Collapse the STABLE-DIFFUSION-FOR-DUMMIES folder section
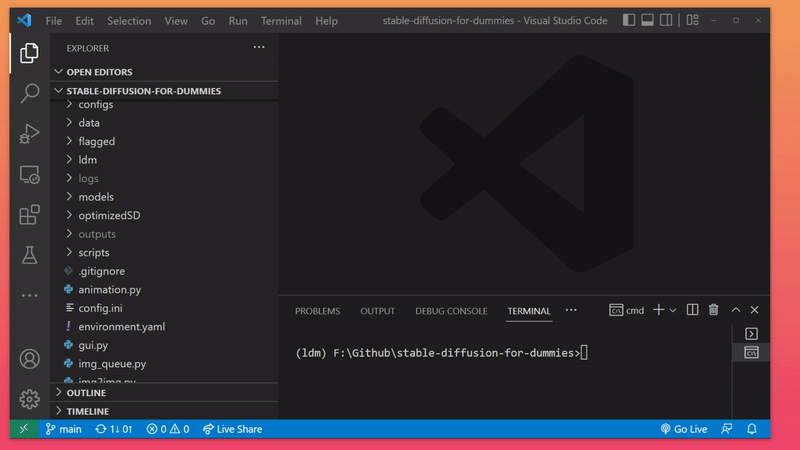Image resolution: width=800 pixels, height=450 pixels. pos(164,91)
